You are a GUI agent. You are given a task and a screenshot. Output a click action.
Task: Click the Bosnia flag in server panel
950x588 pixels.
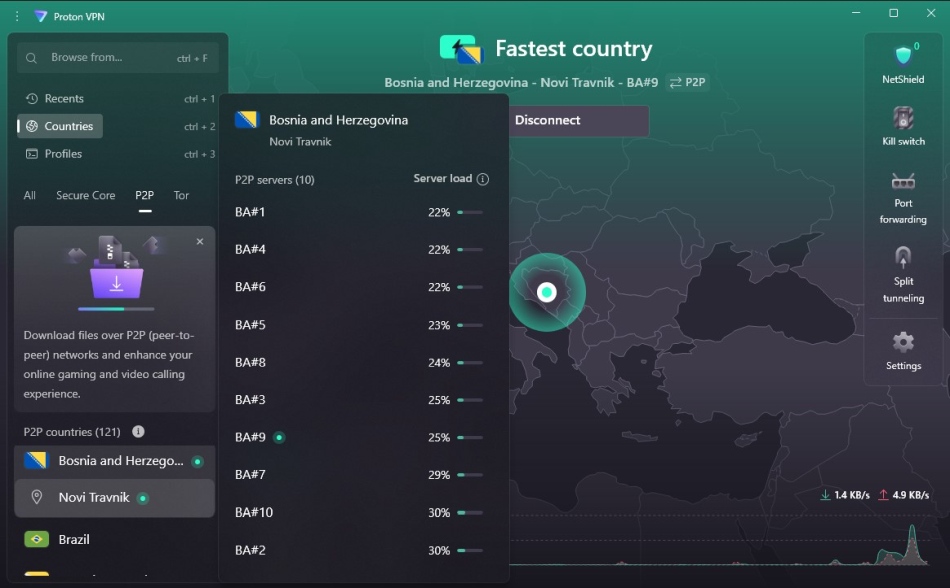(x=247, y=120)
